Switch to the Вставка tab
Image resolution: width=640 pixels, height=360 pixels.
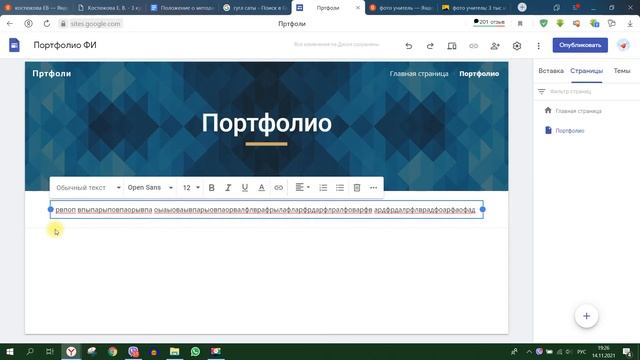[551, 71]
